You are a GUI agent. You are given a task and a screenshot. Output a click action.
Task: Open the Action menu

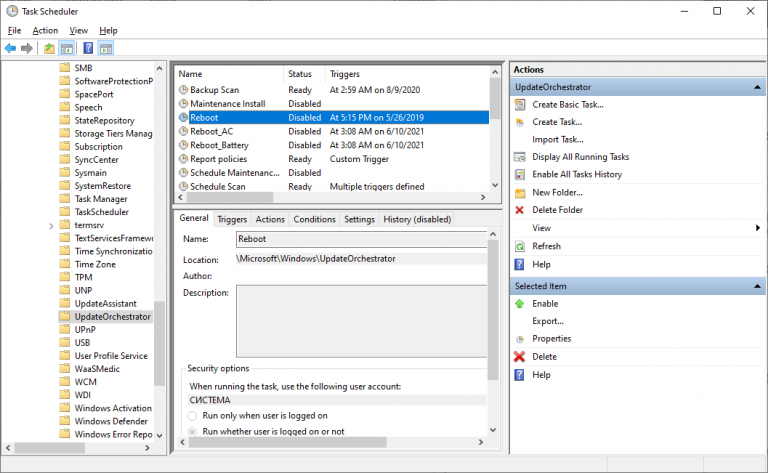tap(45, 31)
